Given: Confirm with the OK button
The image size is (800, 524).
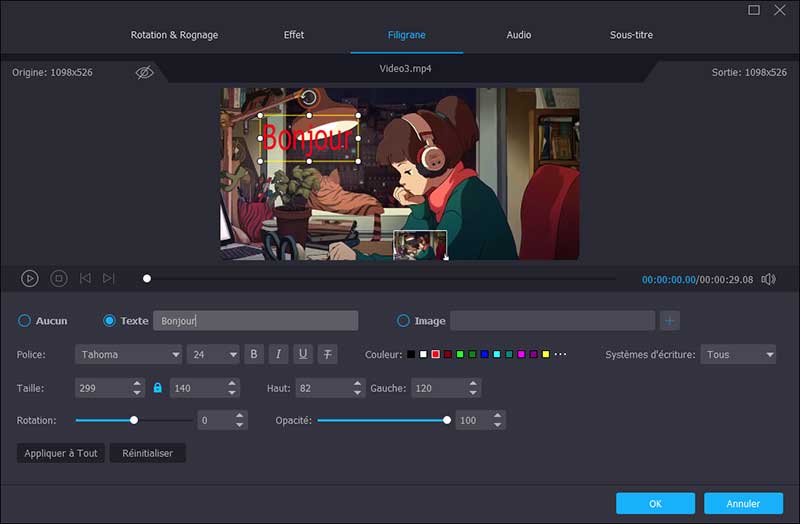Looking at the screenshot, I should 655,504.
